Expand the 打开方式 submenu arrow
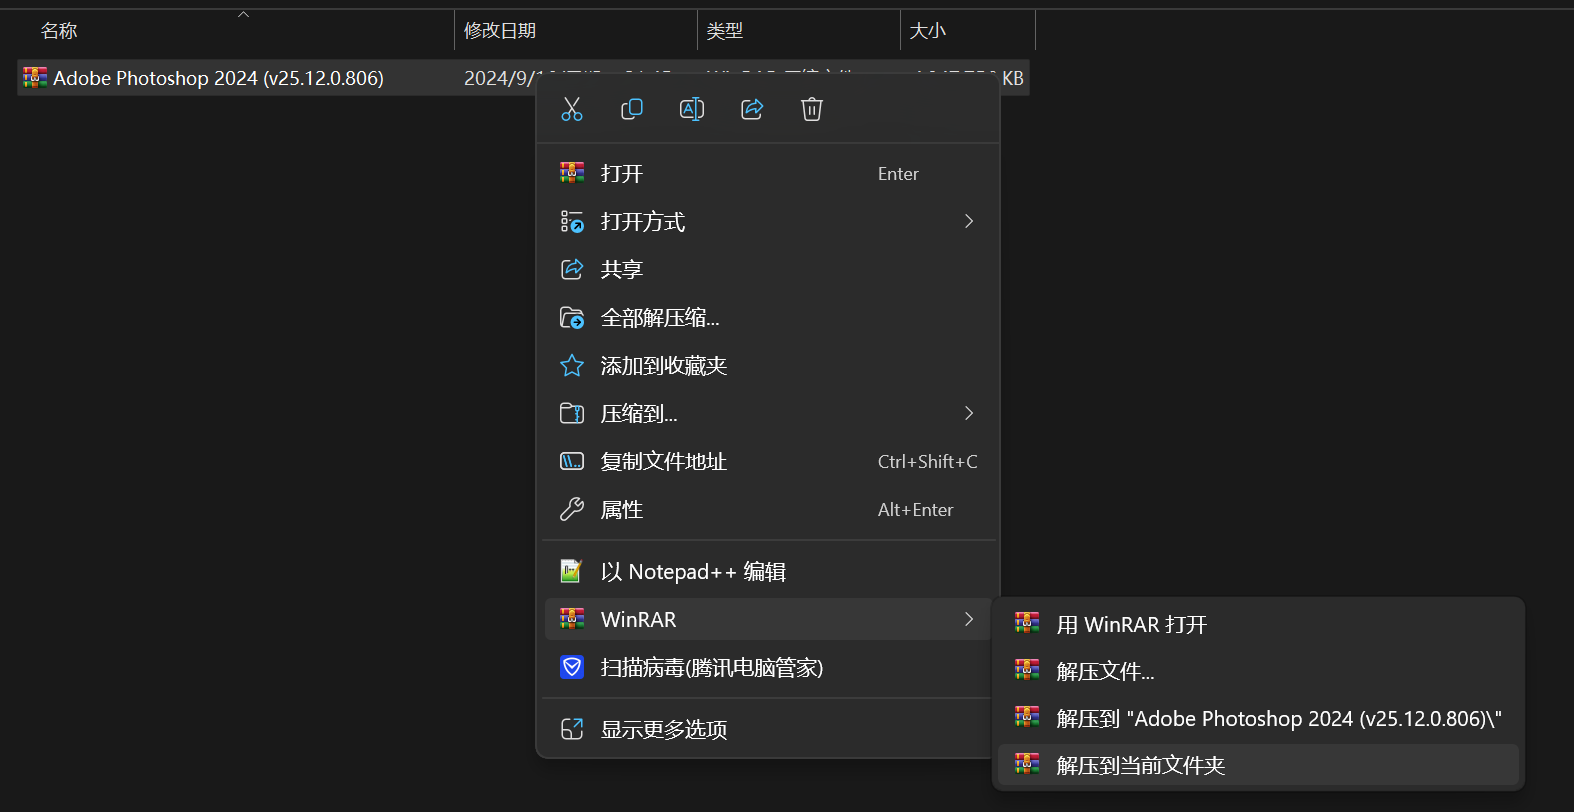1574x812 pixels. (x=968, y=221)
